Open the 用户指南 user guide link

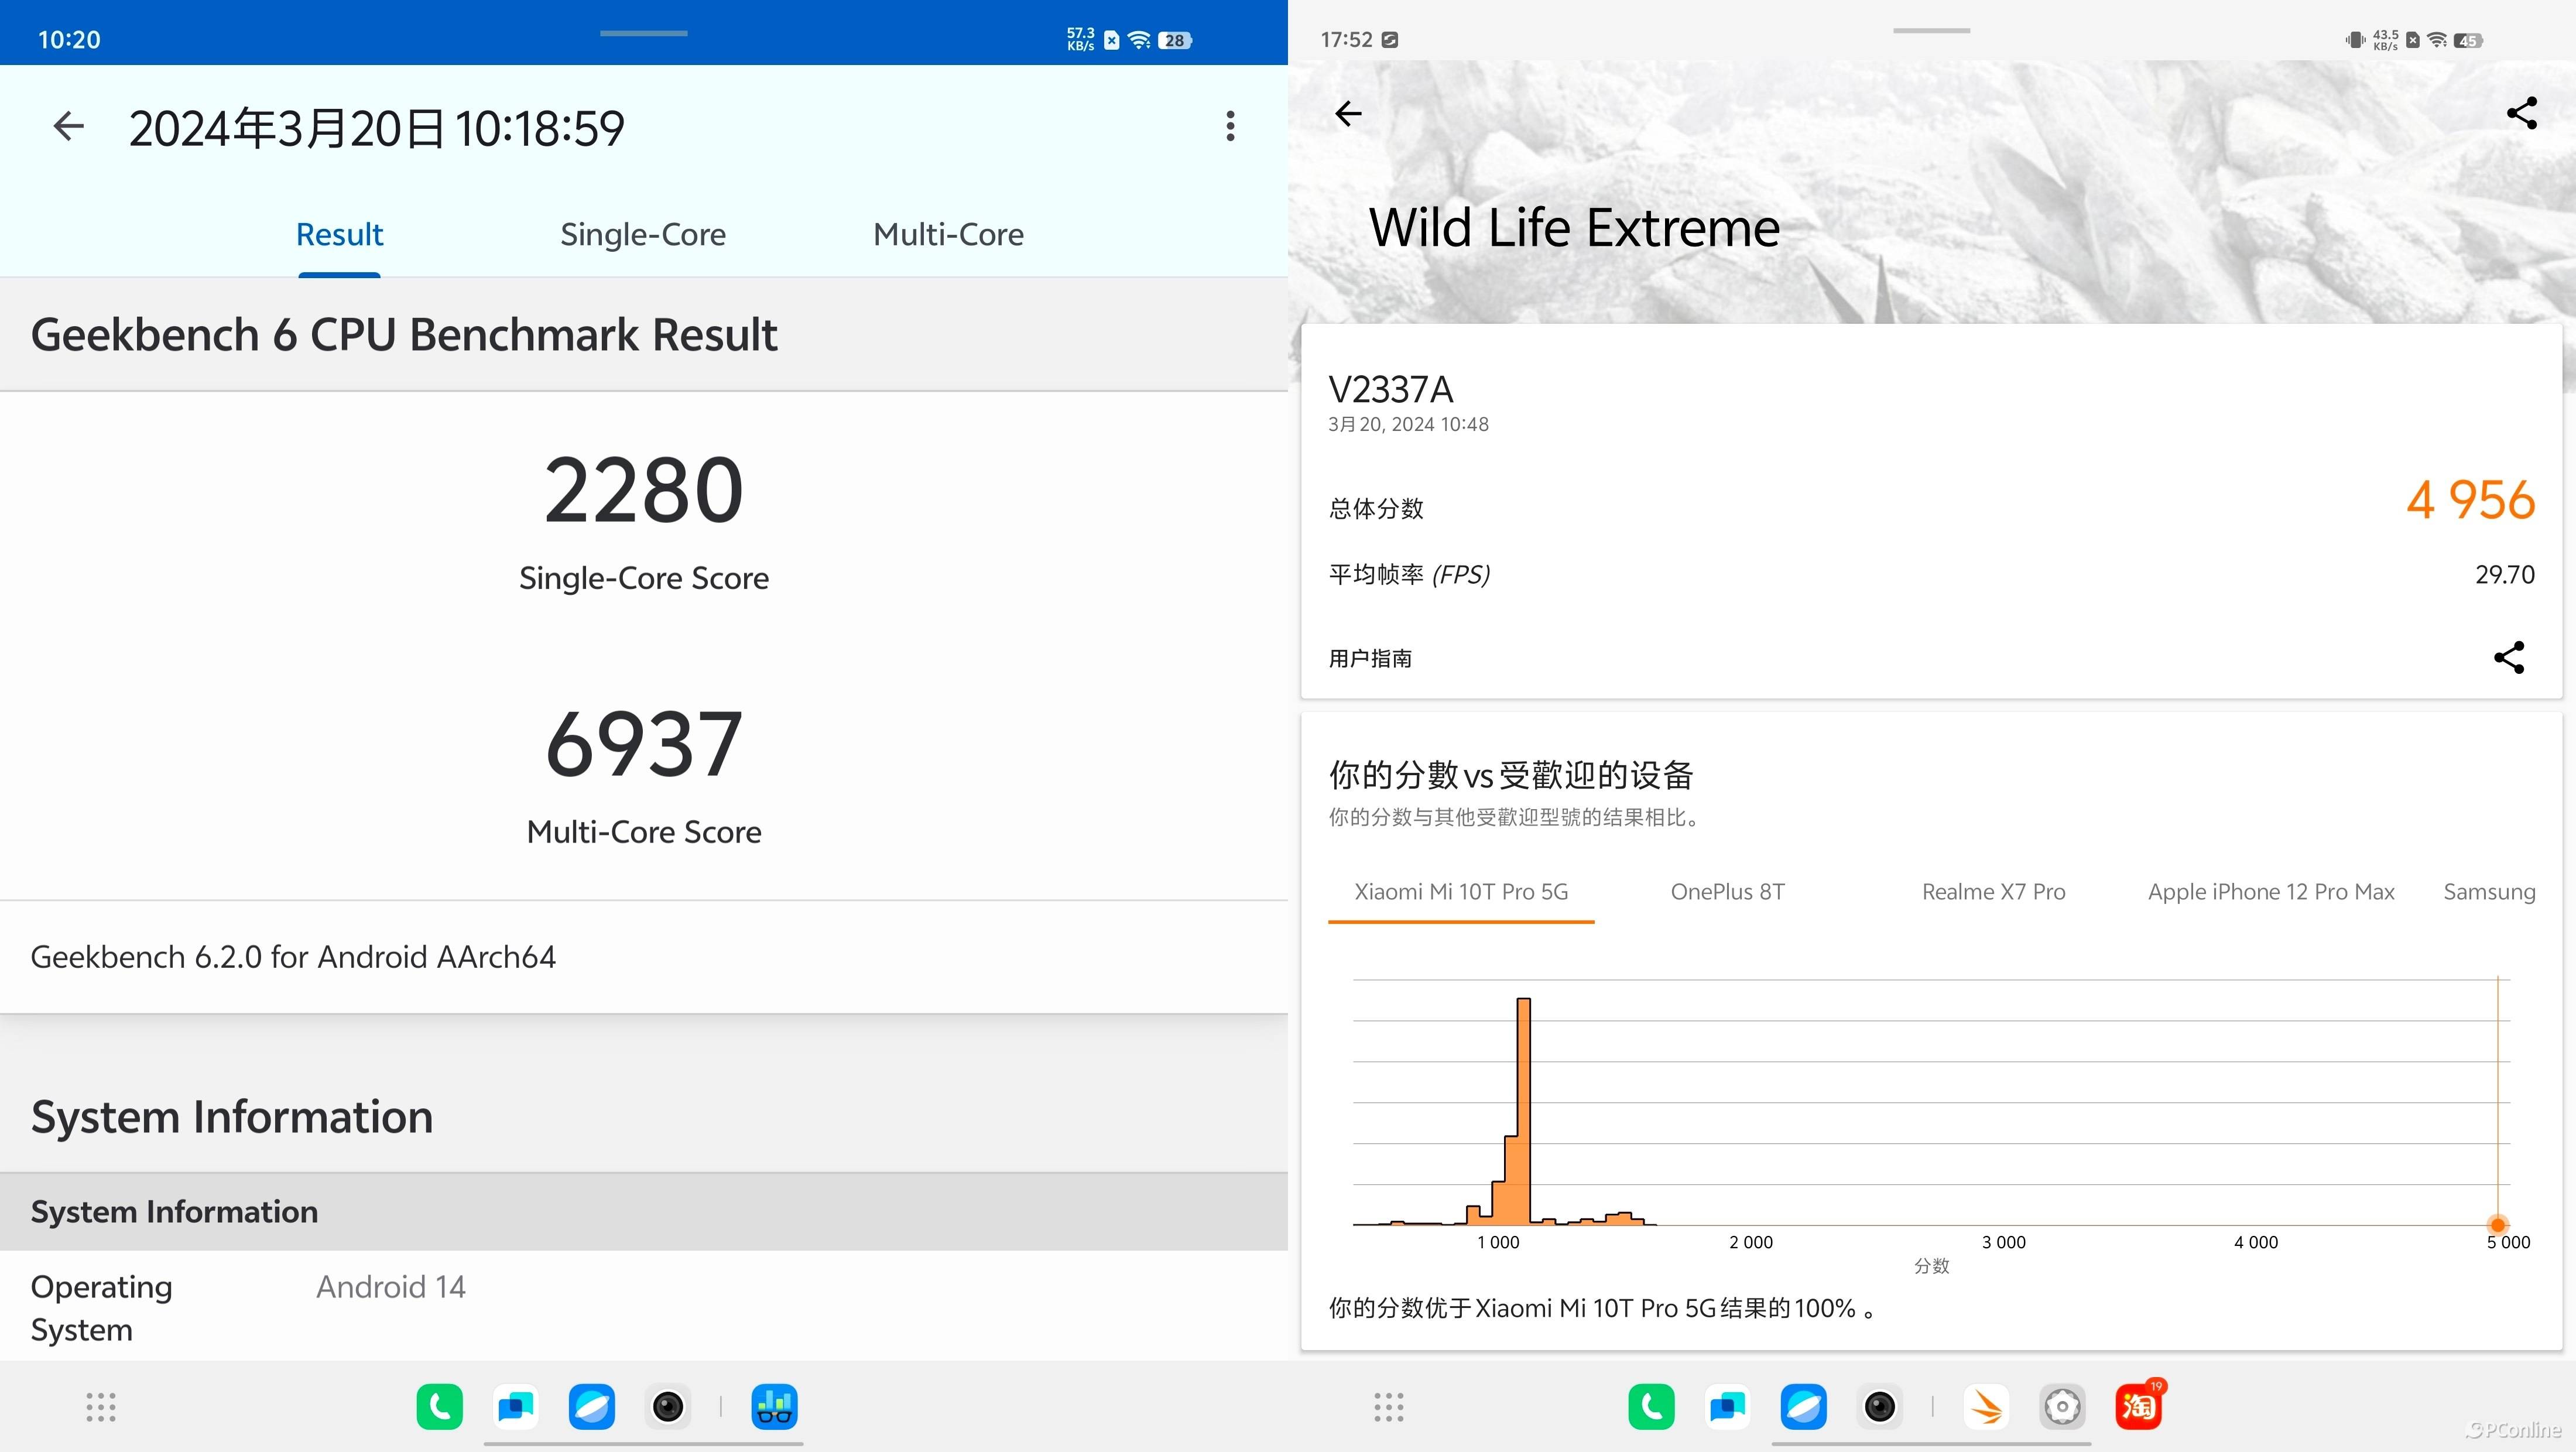tap(1370, 659)
